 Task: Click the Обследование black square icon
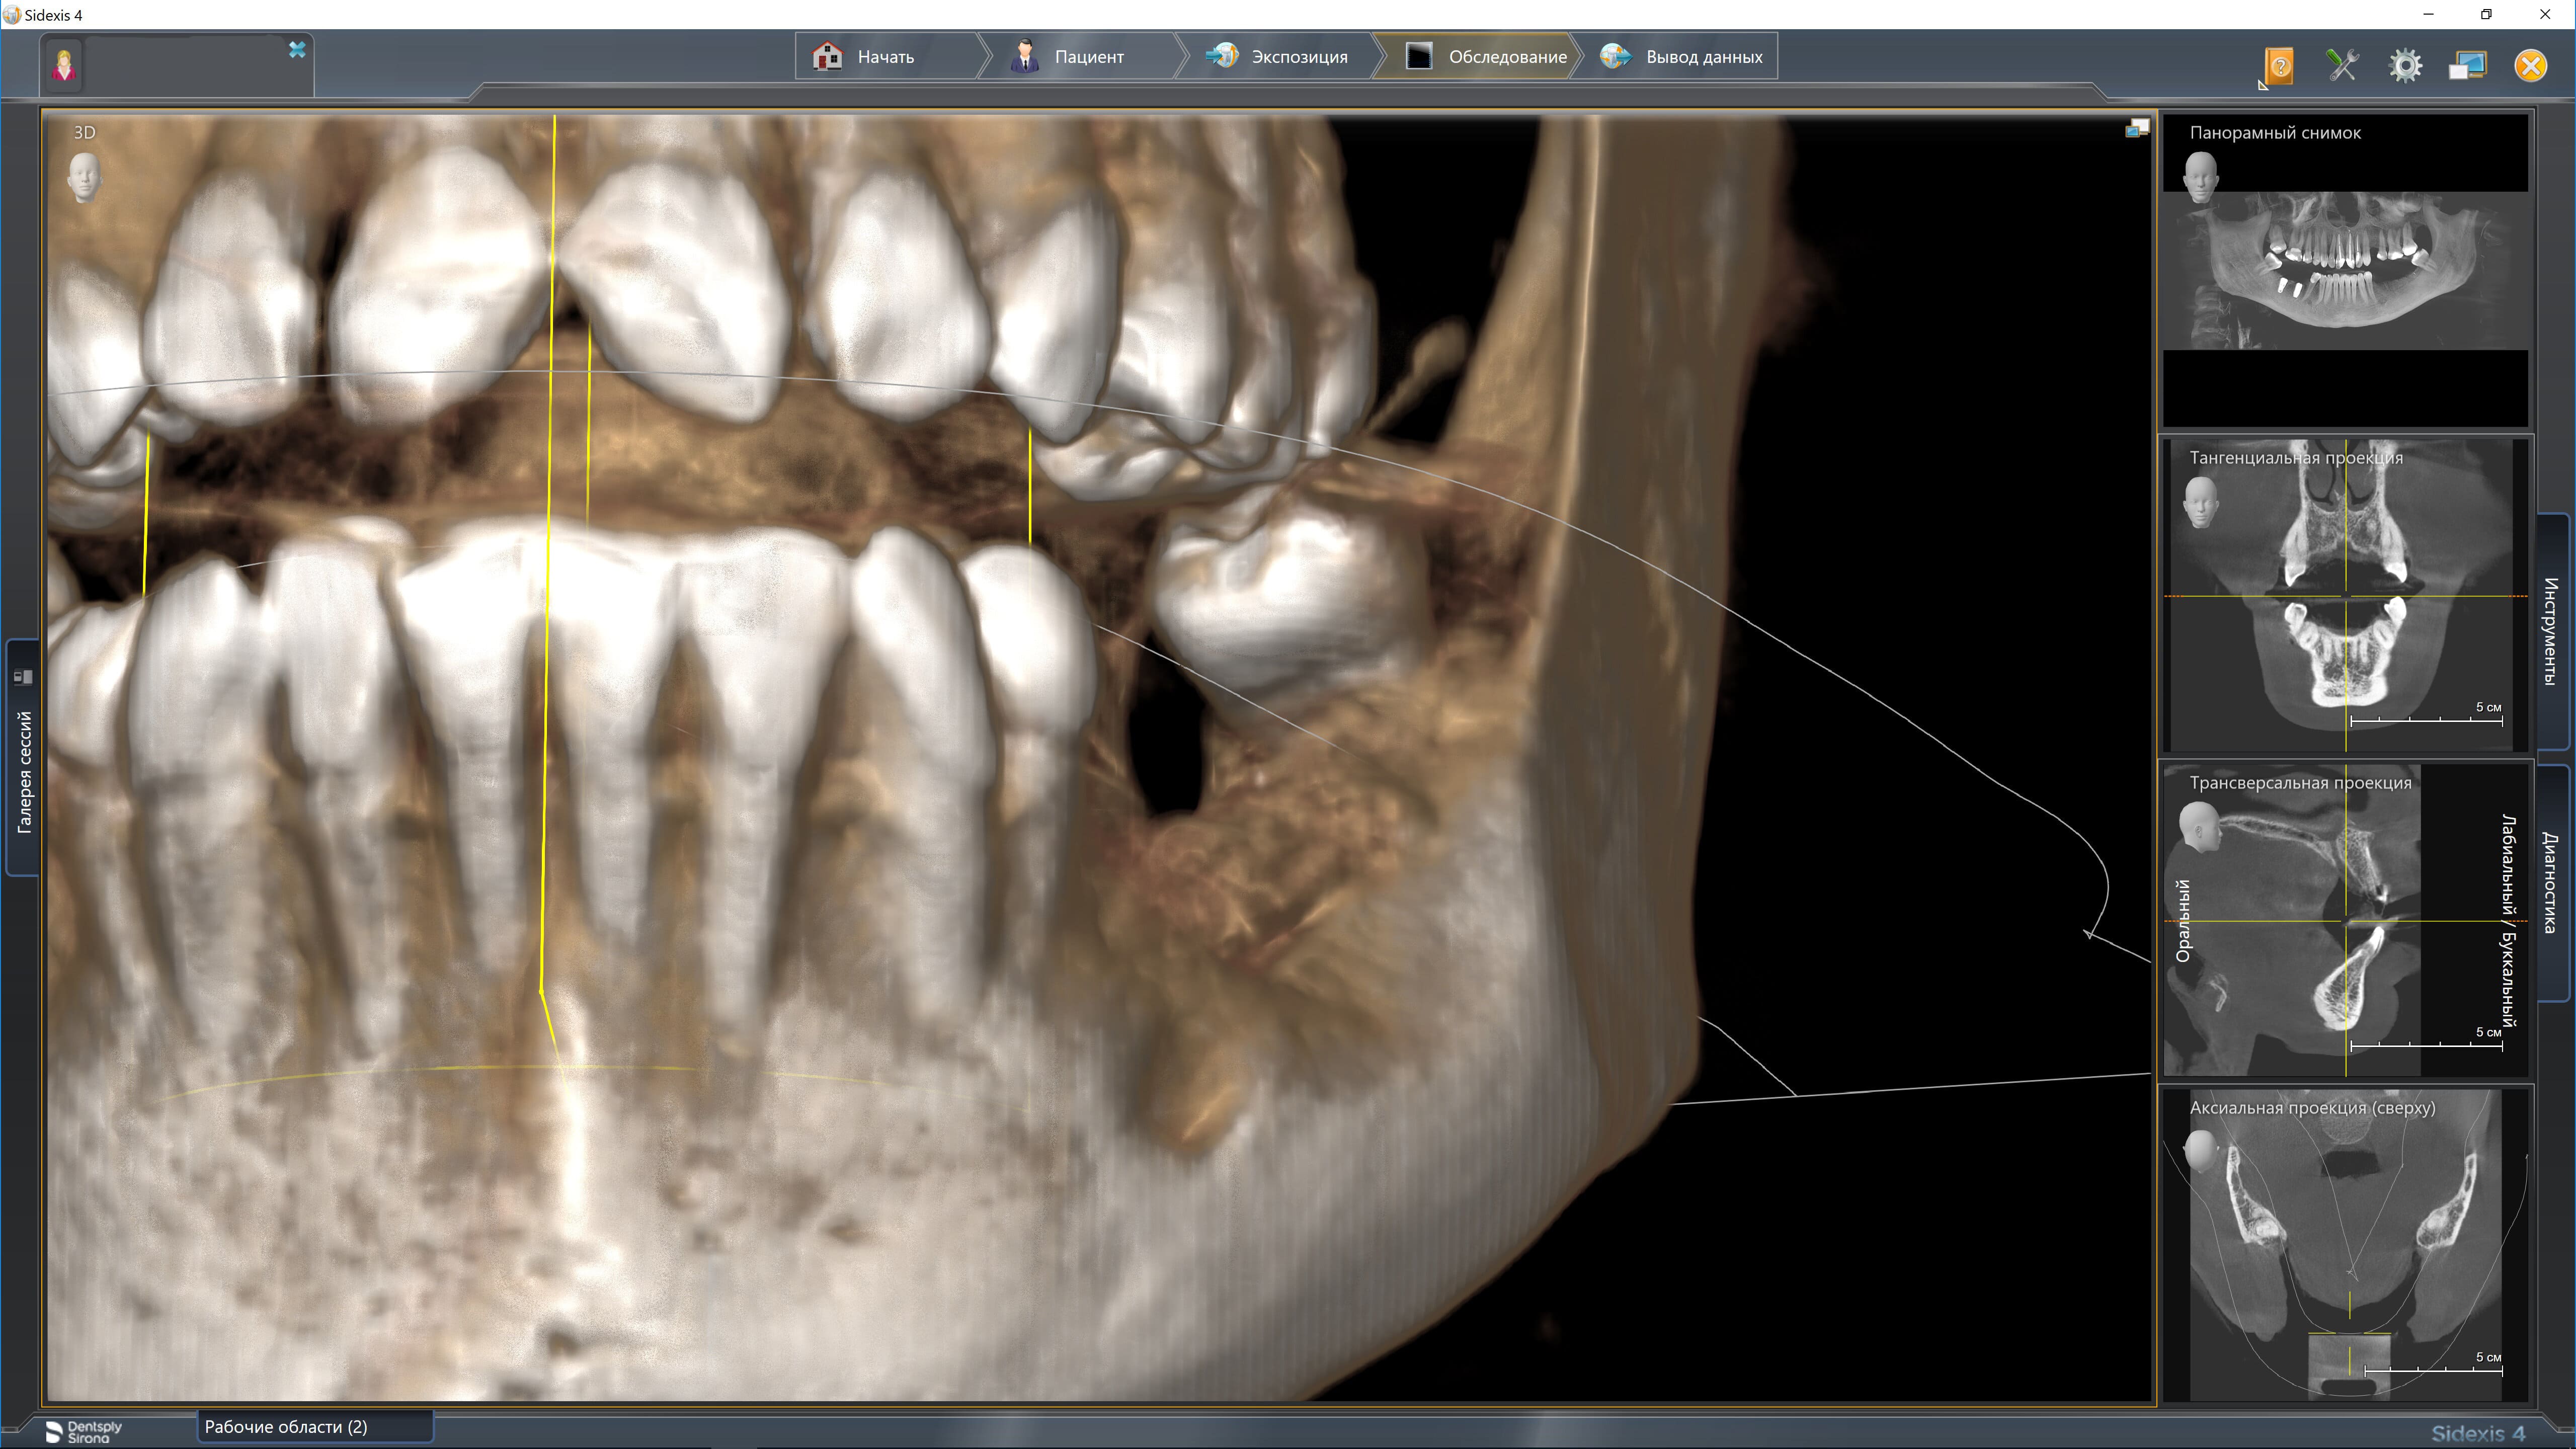1419,56
